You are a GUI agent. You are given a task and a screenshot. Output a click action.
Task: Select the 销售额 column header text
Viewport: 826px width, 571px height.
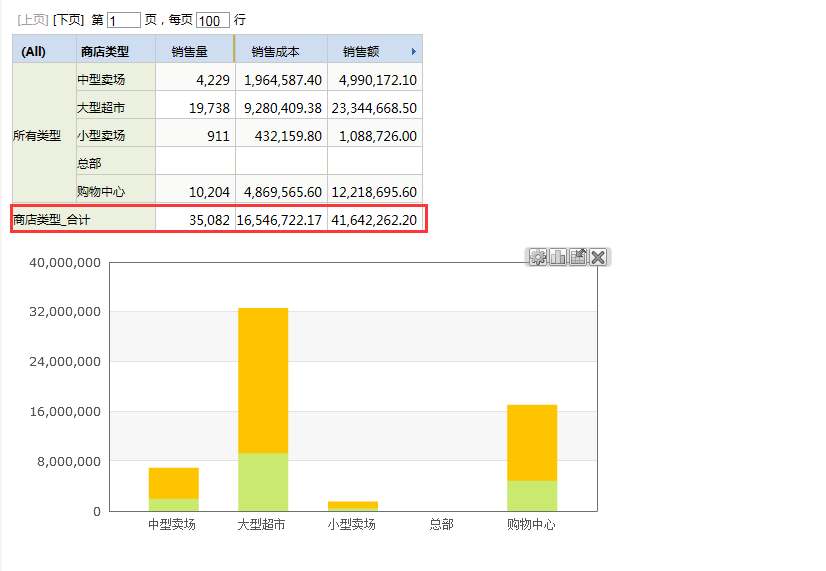(361, 52)
